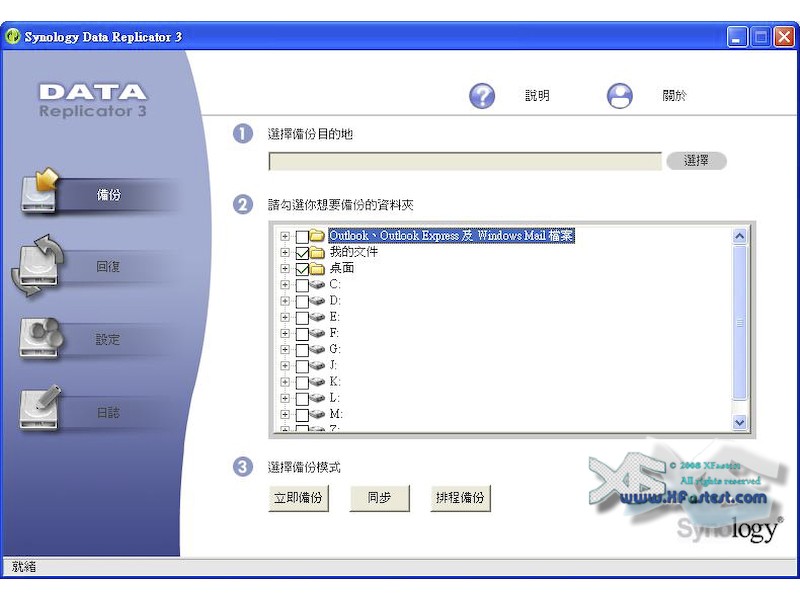The width and height of the screenshot is (800, 600).
Task: Expand the D: drive node
Action: [285, 301]
